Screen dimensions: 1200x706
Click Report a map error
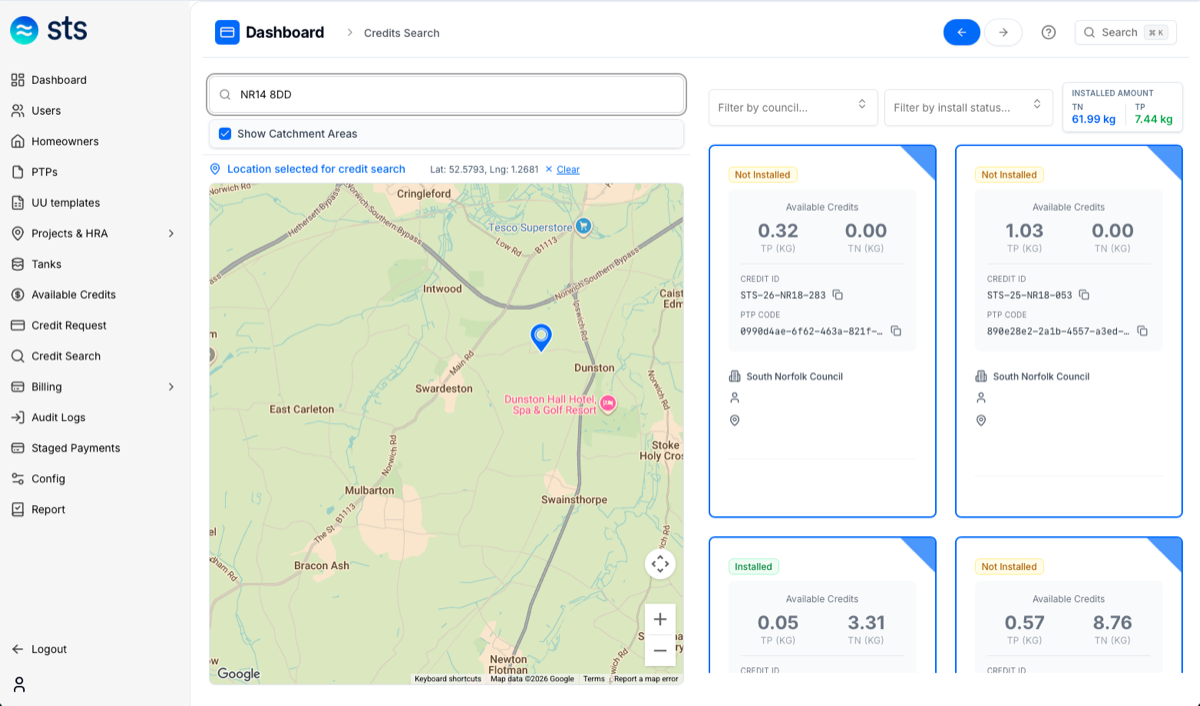pos(646,679)
